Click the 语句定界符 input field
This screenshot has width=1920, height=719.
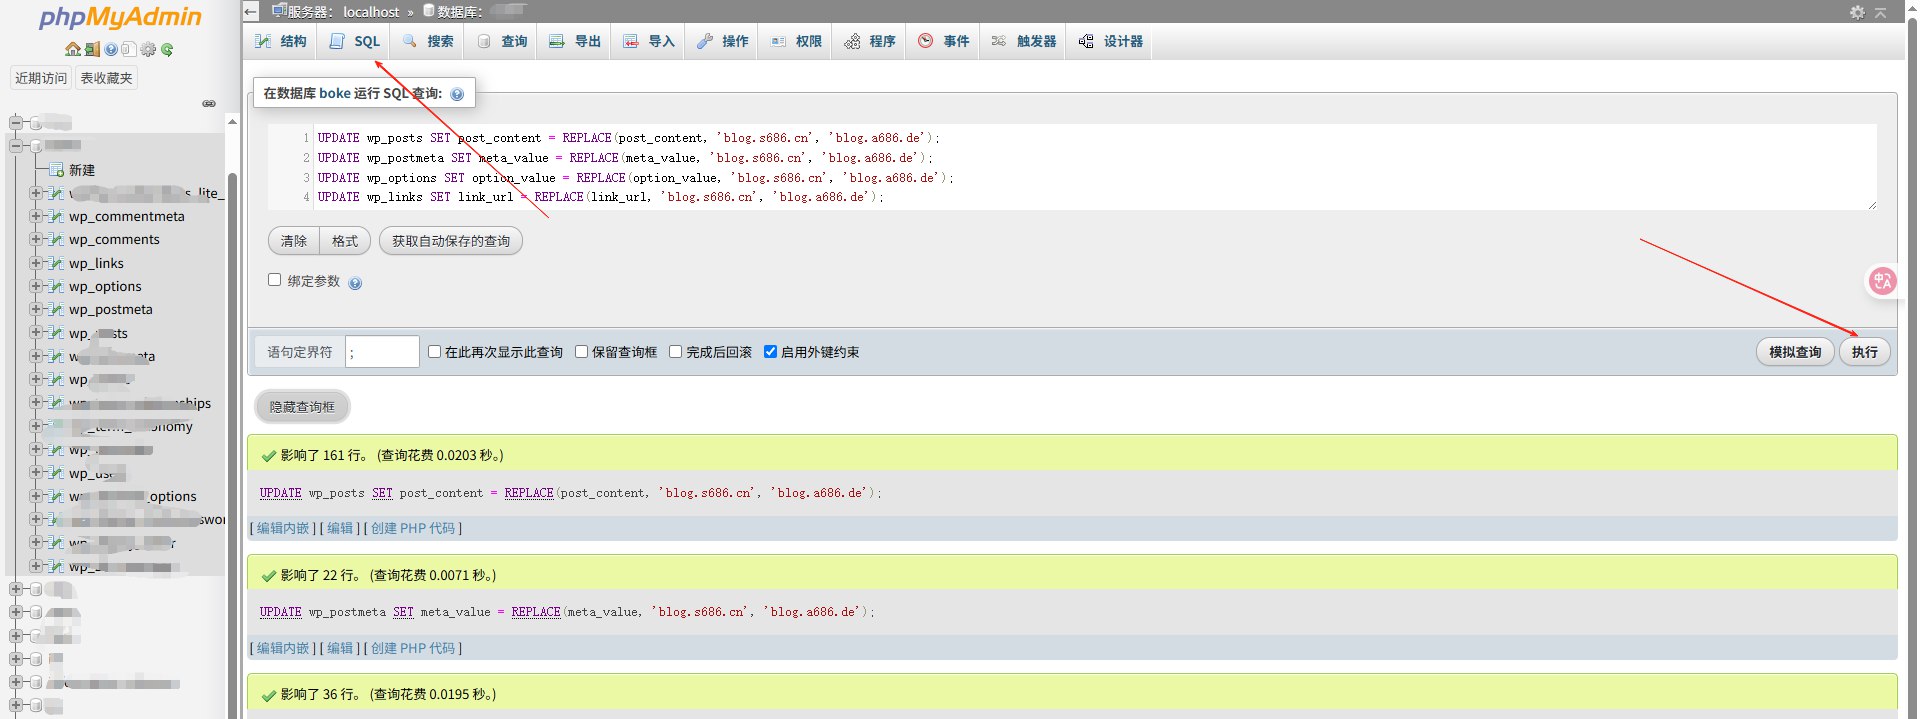[382, 352]
